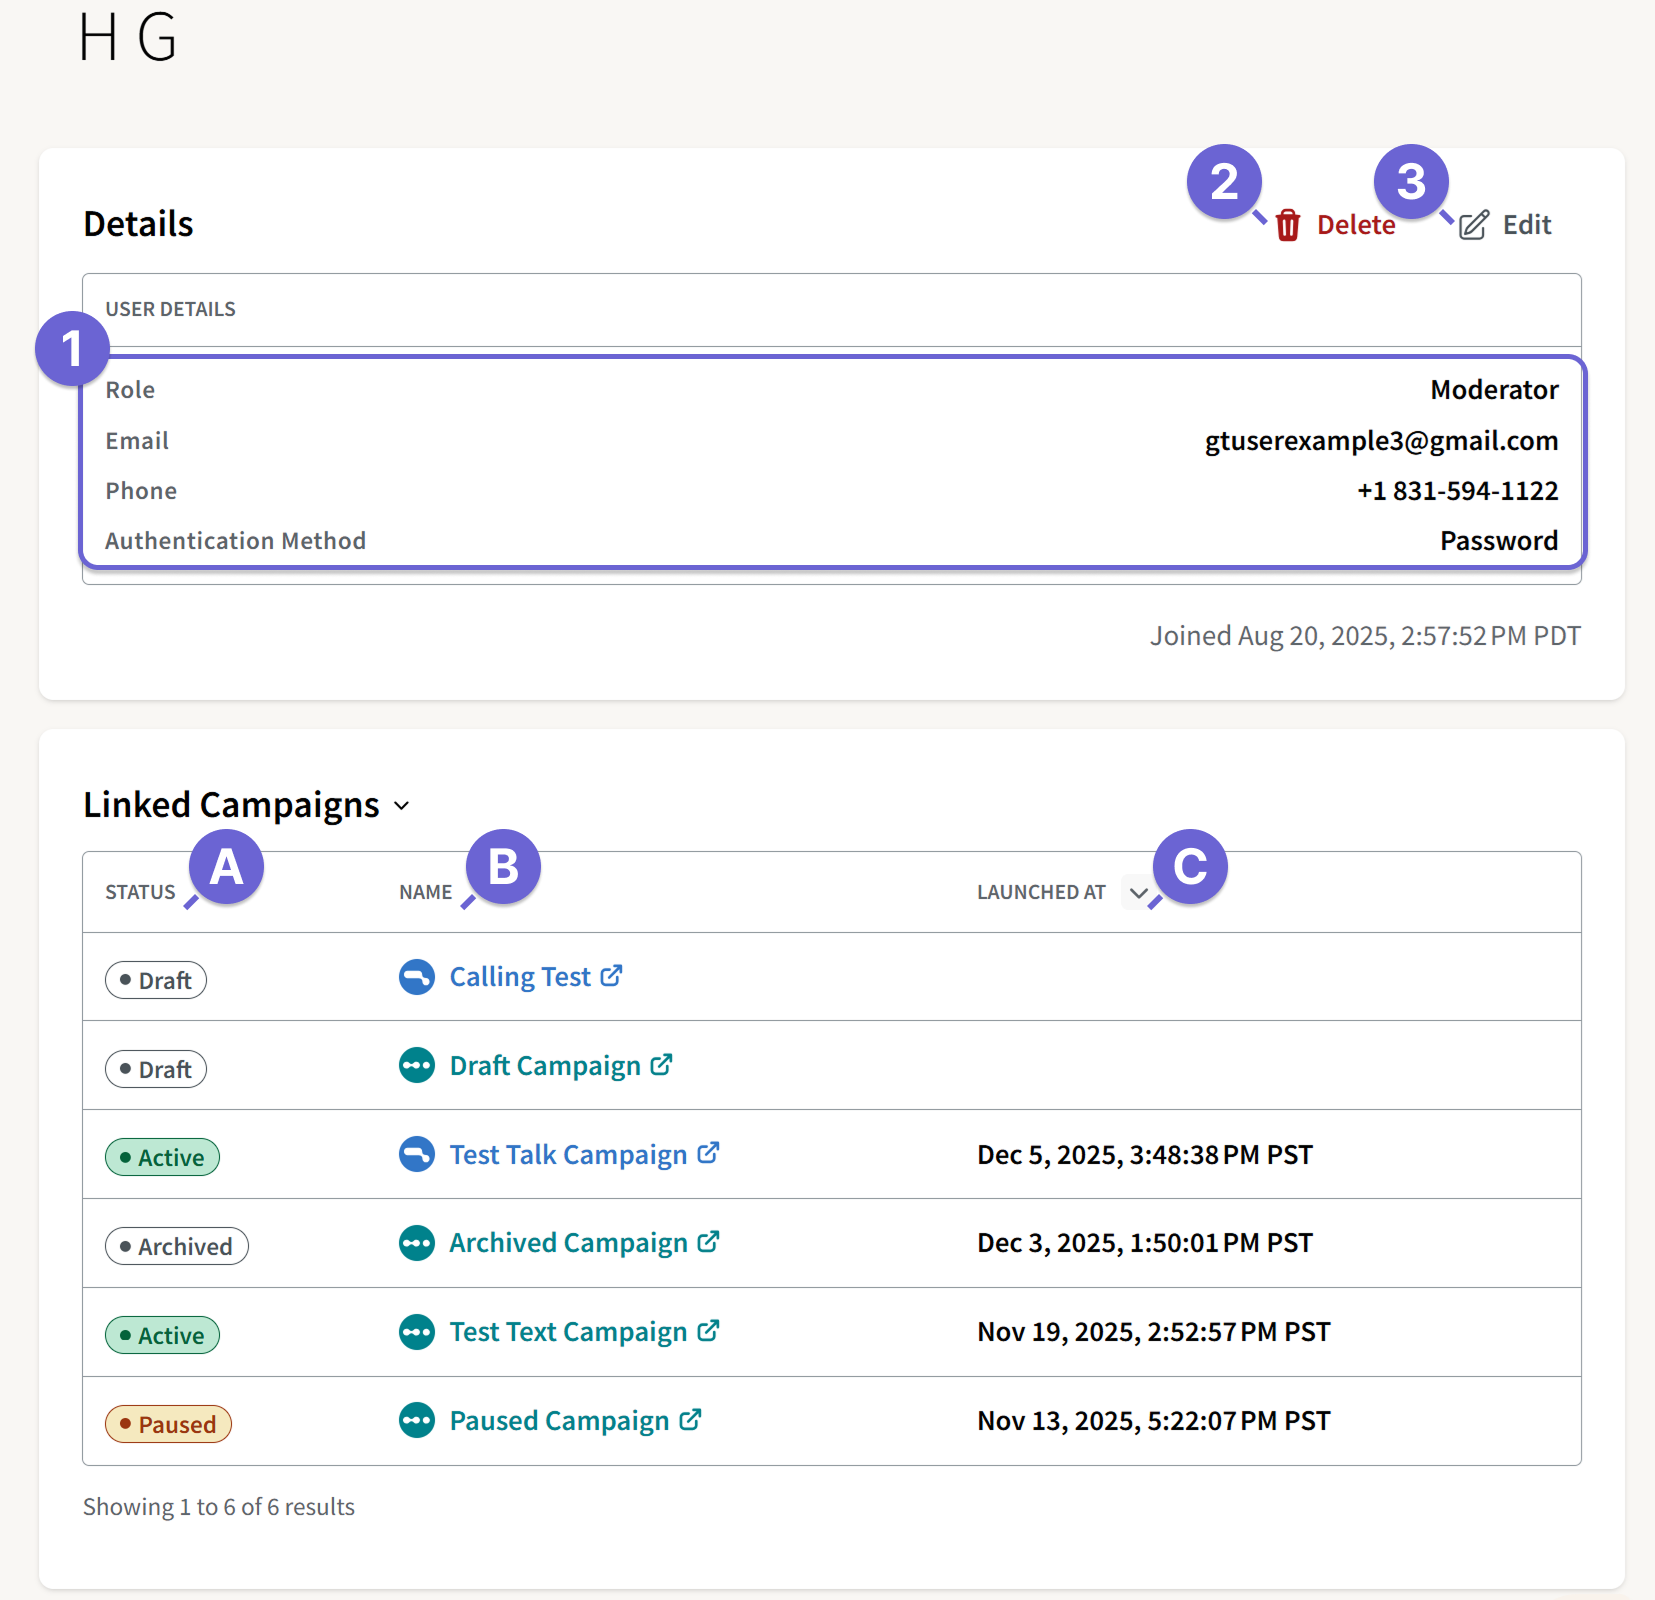This screenshot has width=1655, height=1600.
Task: Select the phone icon beside Calling Test
Action: (417, 977)
